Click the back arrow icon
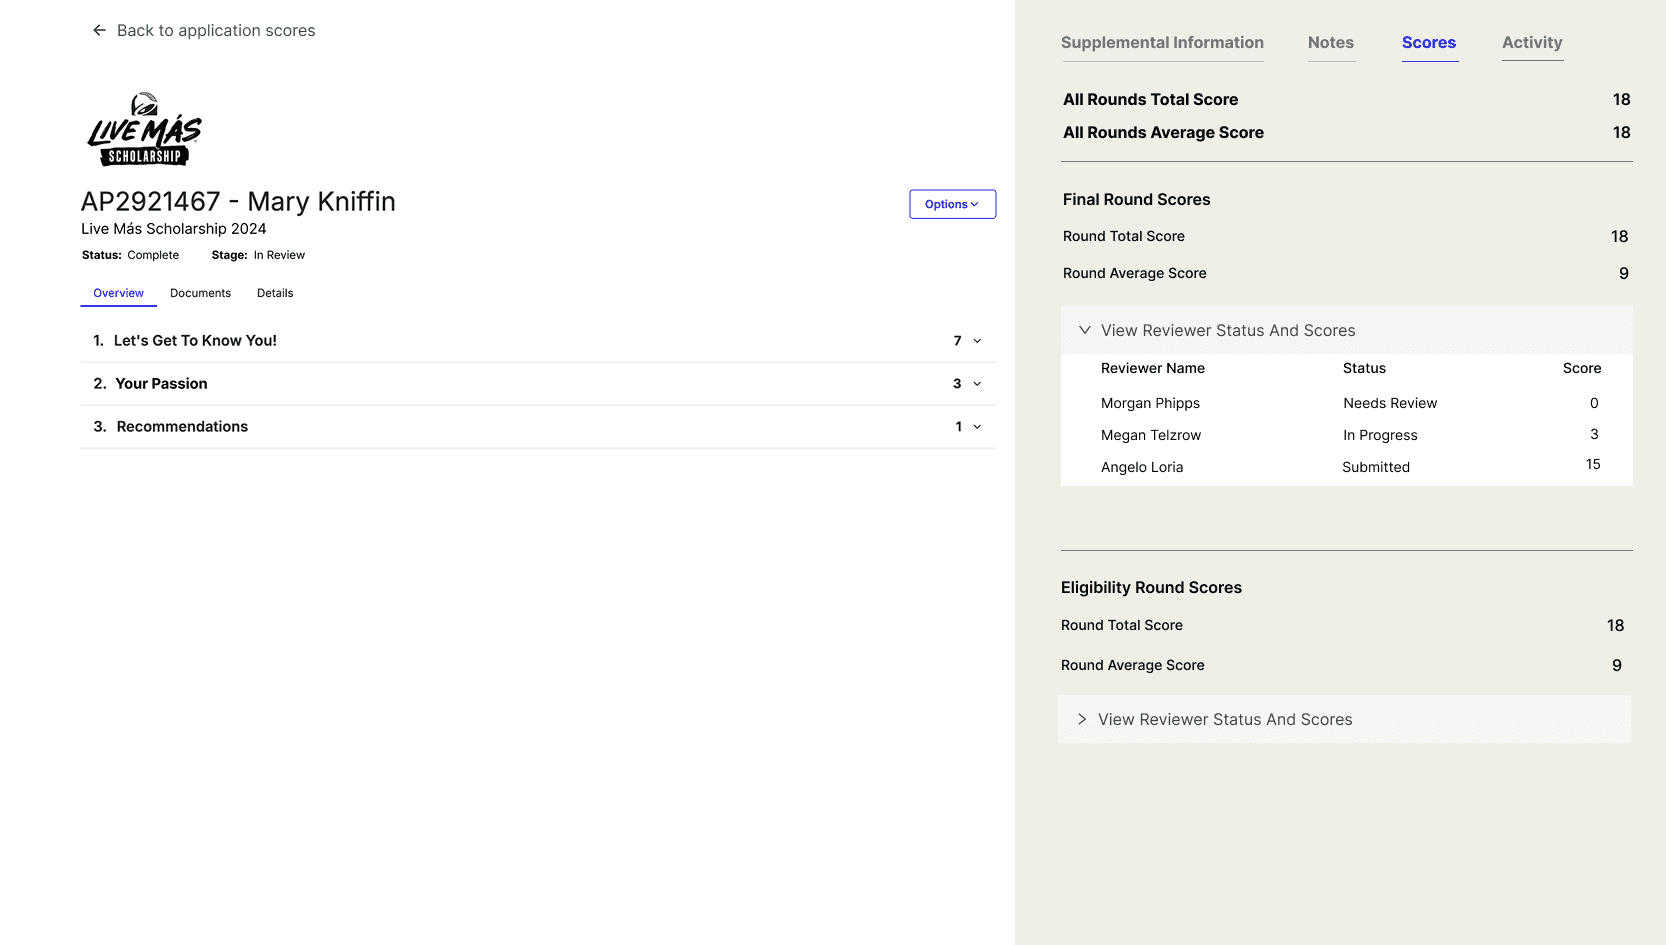The width and height of the screenshot is (1666, 945). [99, 31]
